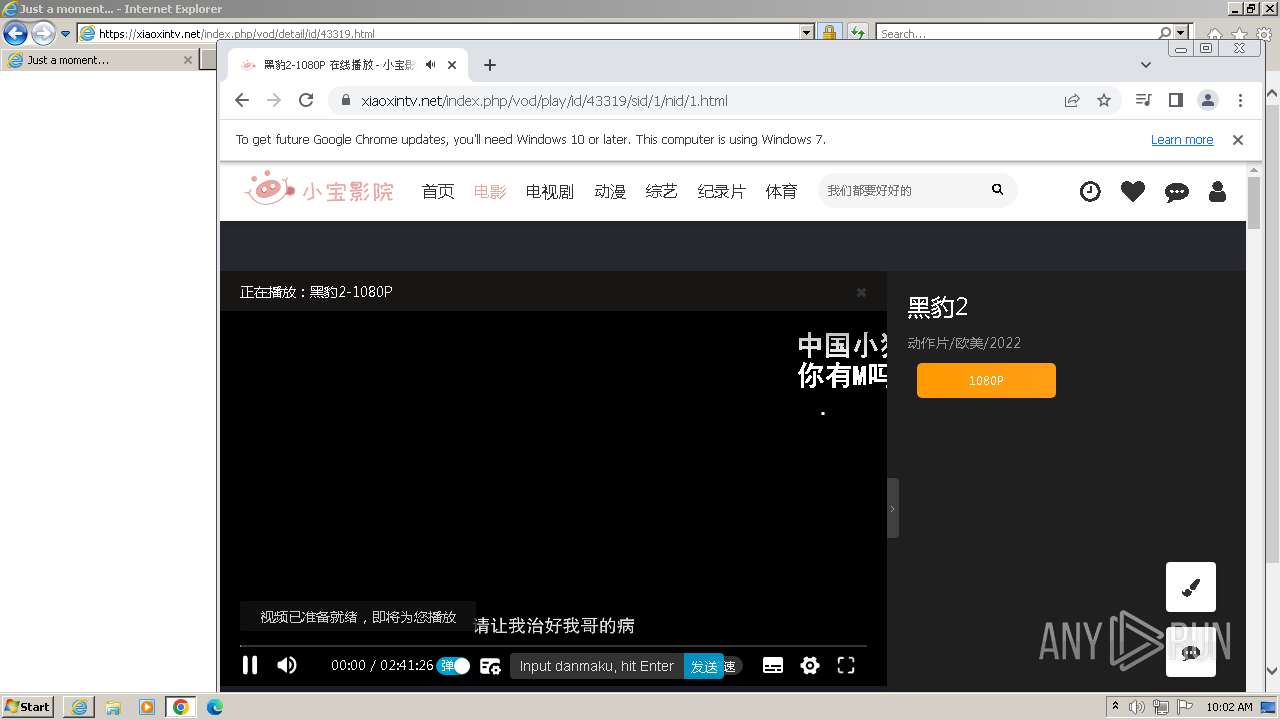Click the danmaku text input field

597,666
